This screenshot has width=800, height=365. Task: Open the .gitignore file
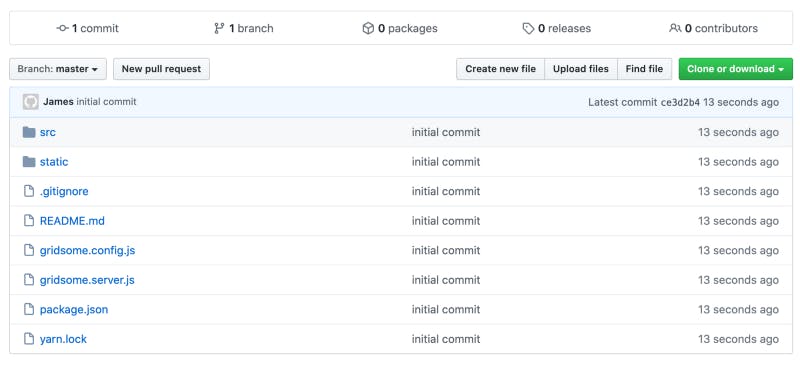[64, 191]
